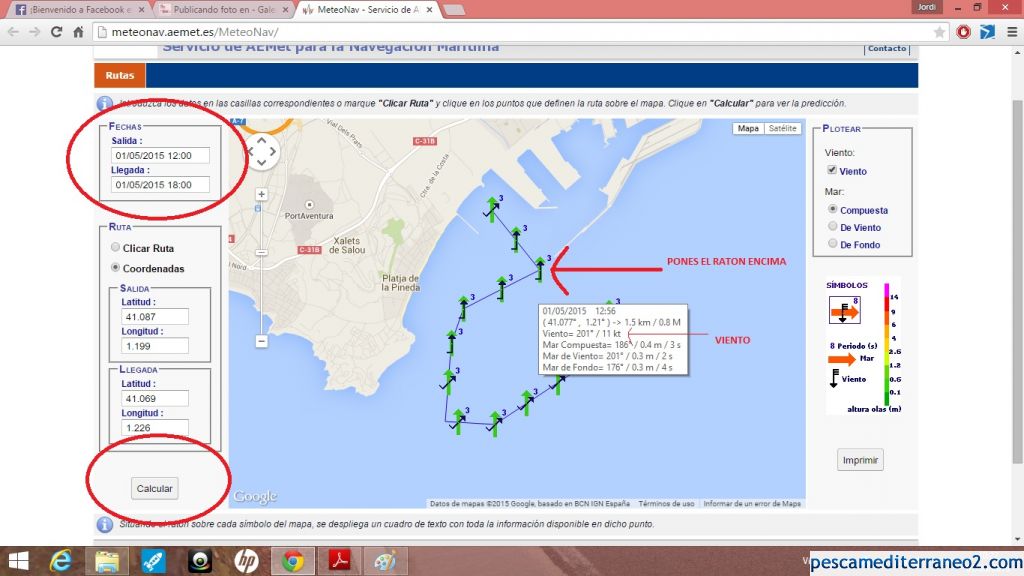
Task: Open the Windows Start button
Action: [18, 561]
